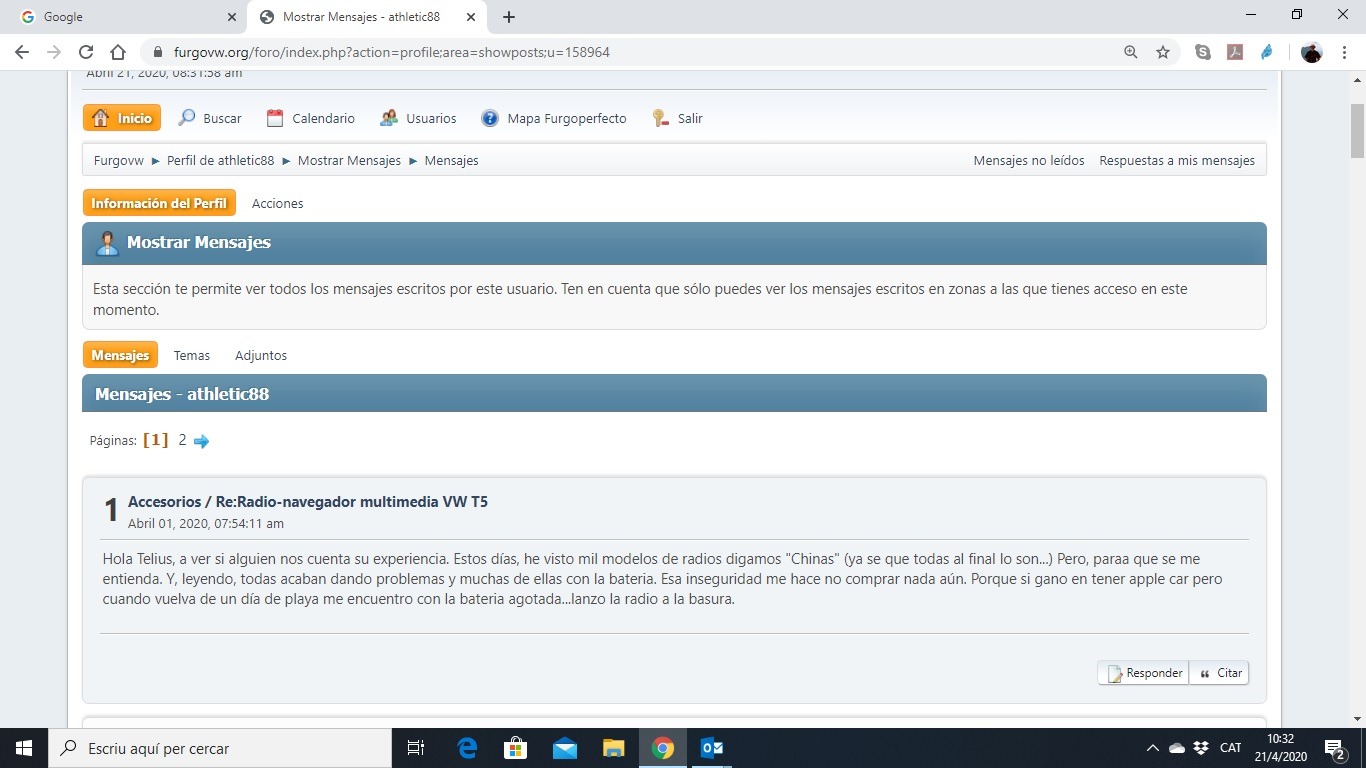This screenshot has width=1366, height=768.
Task: Open the Buscar search menu item
Action: (210, 118)
